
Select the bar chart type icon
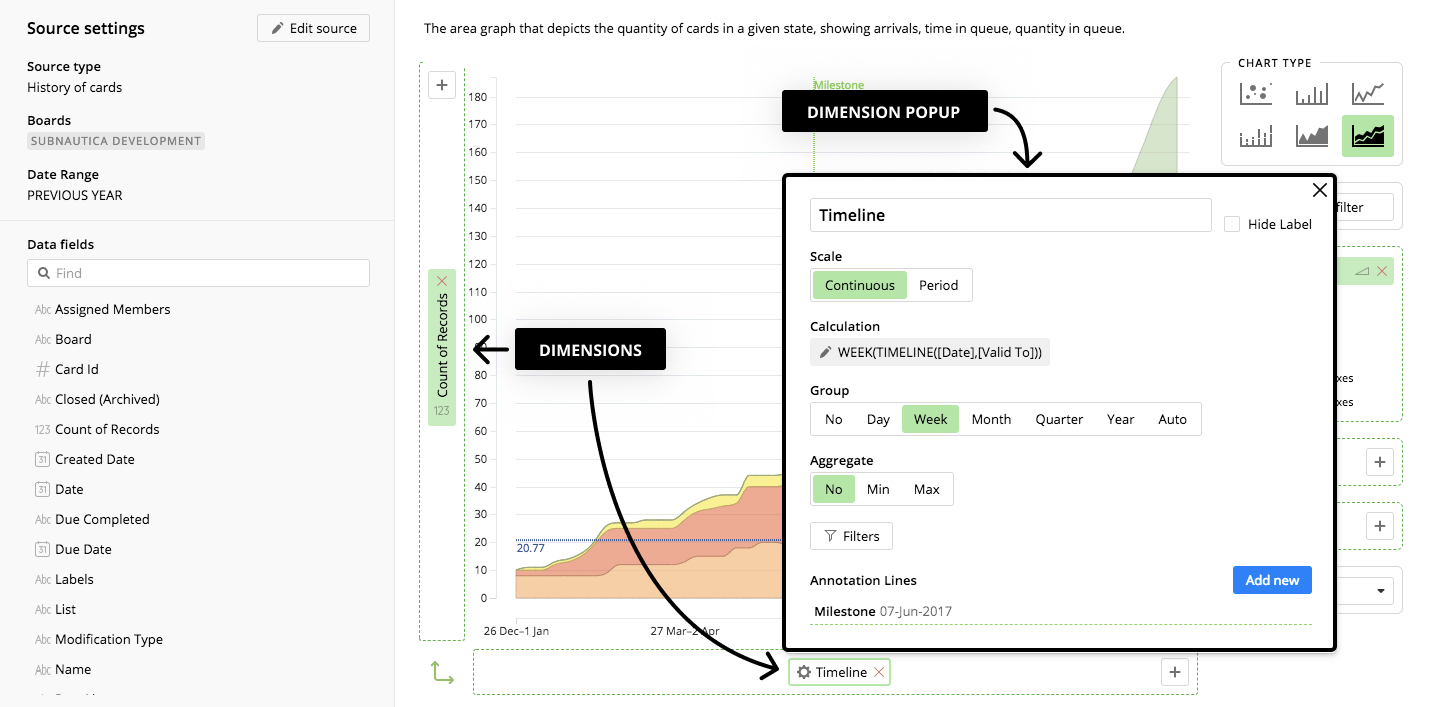[1311, 94]
